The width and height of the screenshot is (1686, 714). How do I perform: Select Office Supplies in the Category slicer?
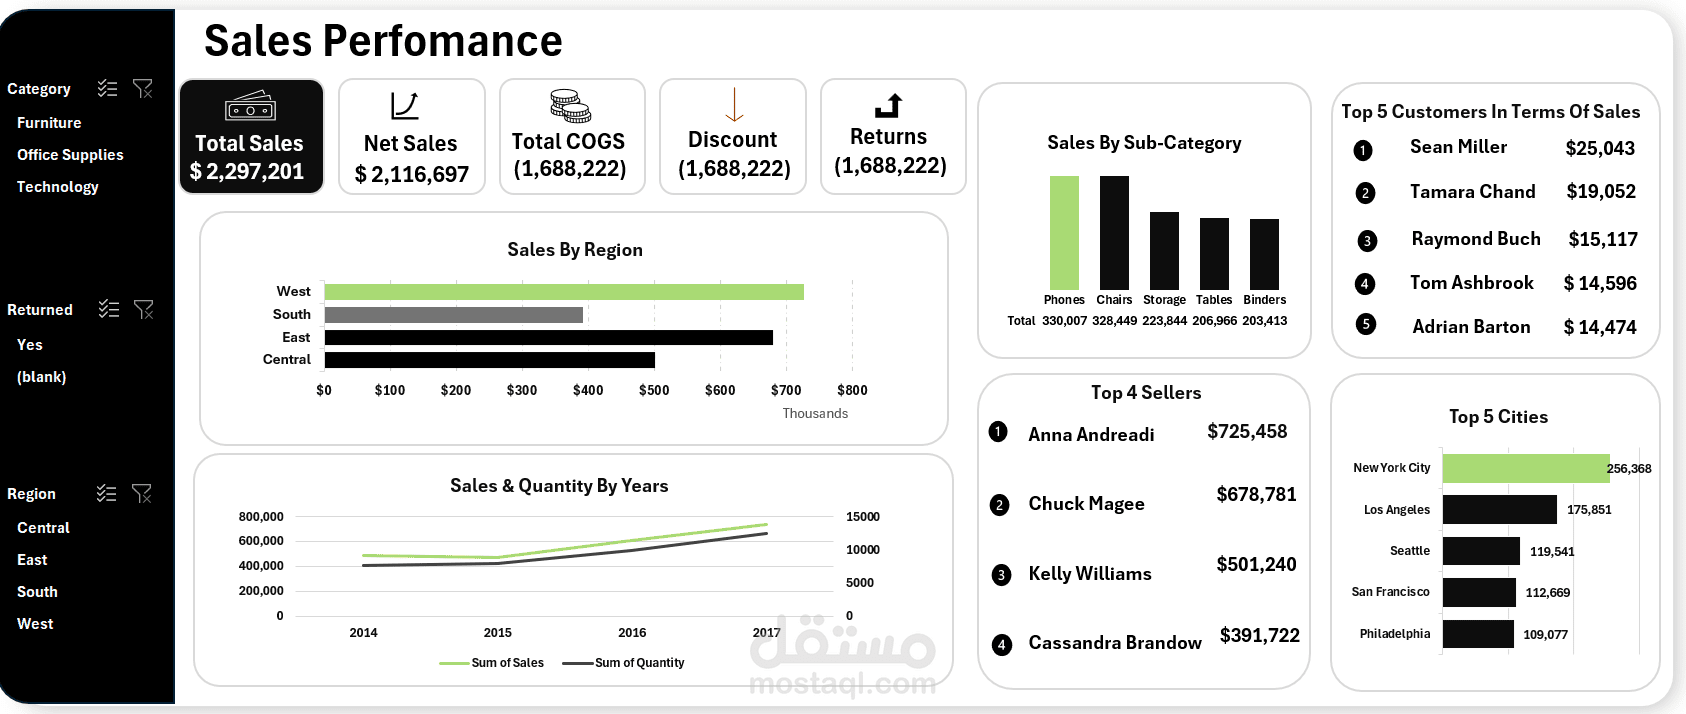pyautogui.click(x=70, y=155)
